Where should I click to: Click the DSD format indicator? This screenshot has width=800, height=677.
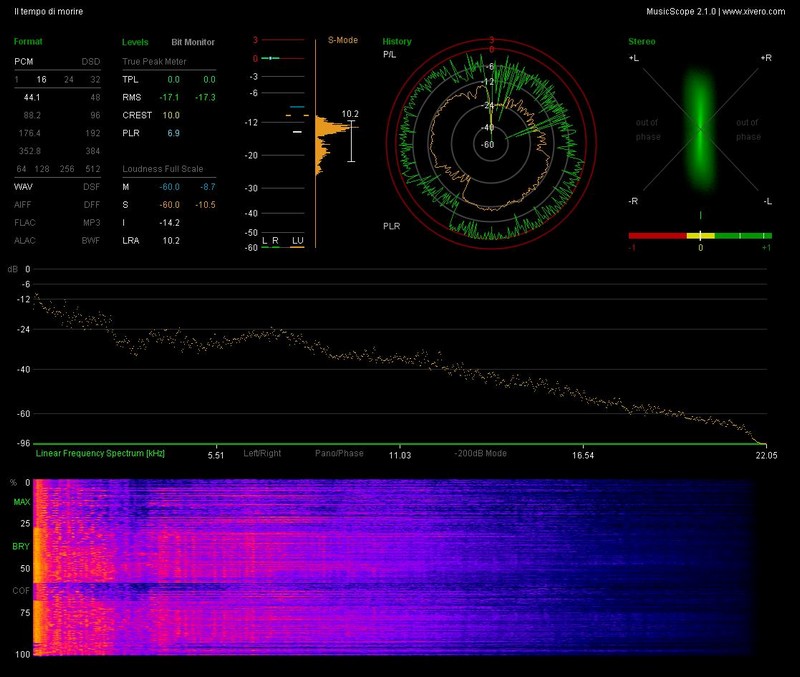coord(91,62)
